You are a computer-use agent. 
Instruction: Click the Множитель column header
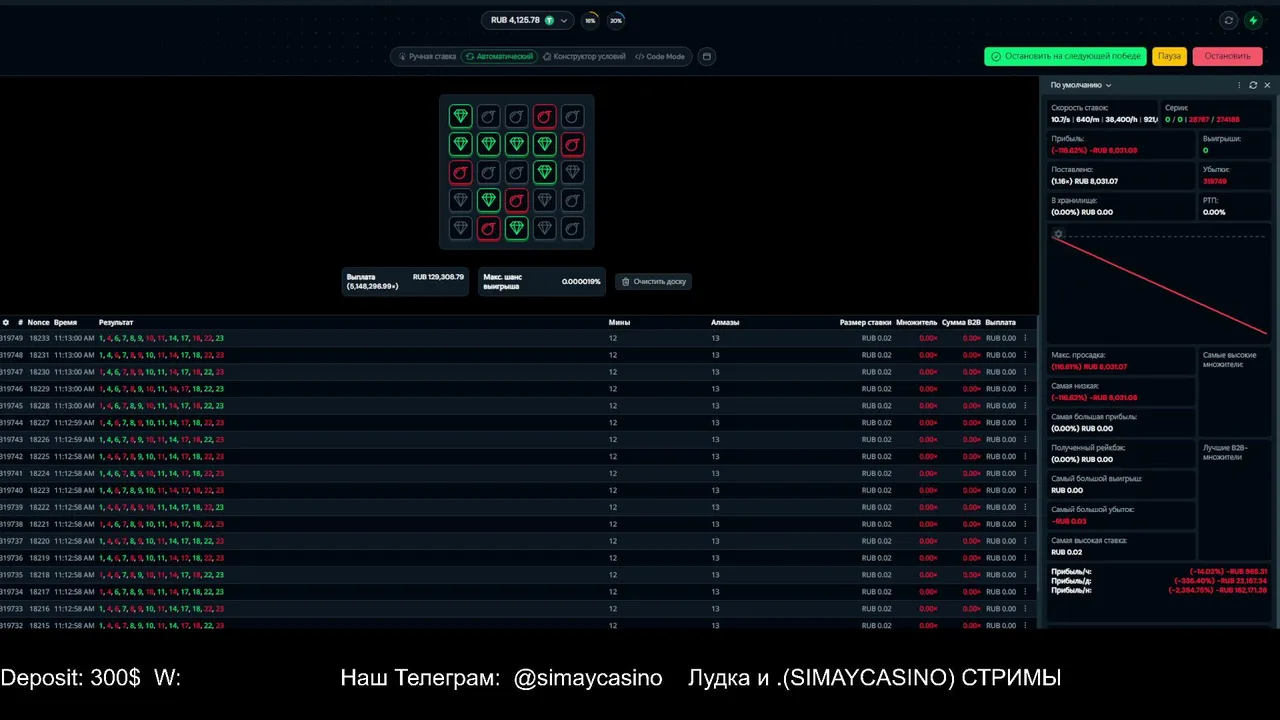pos(917,322)
